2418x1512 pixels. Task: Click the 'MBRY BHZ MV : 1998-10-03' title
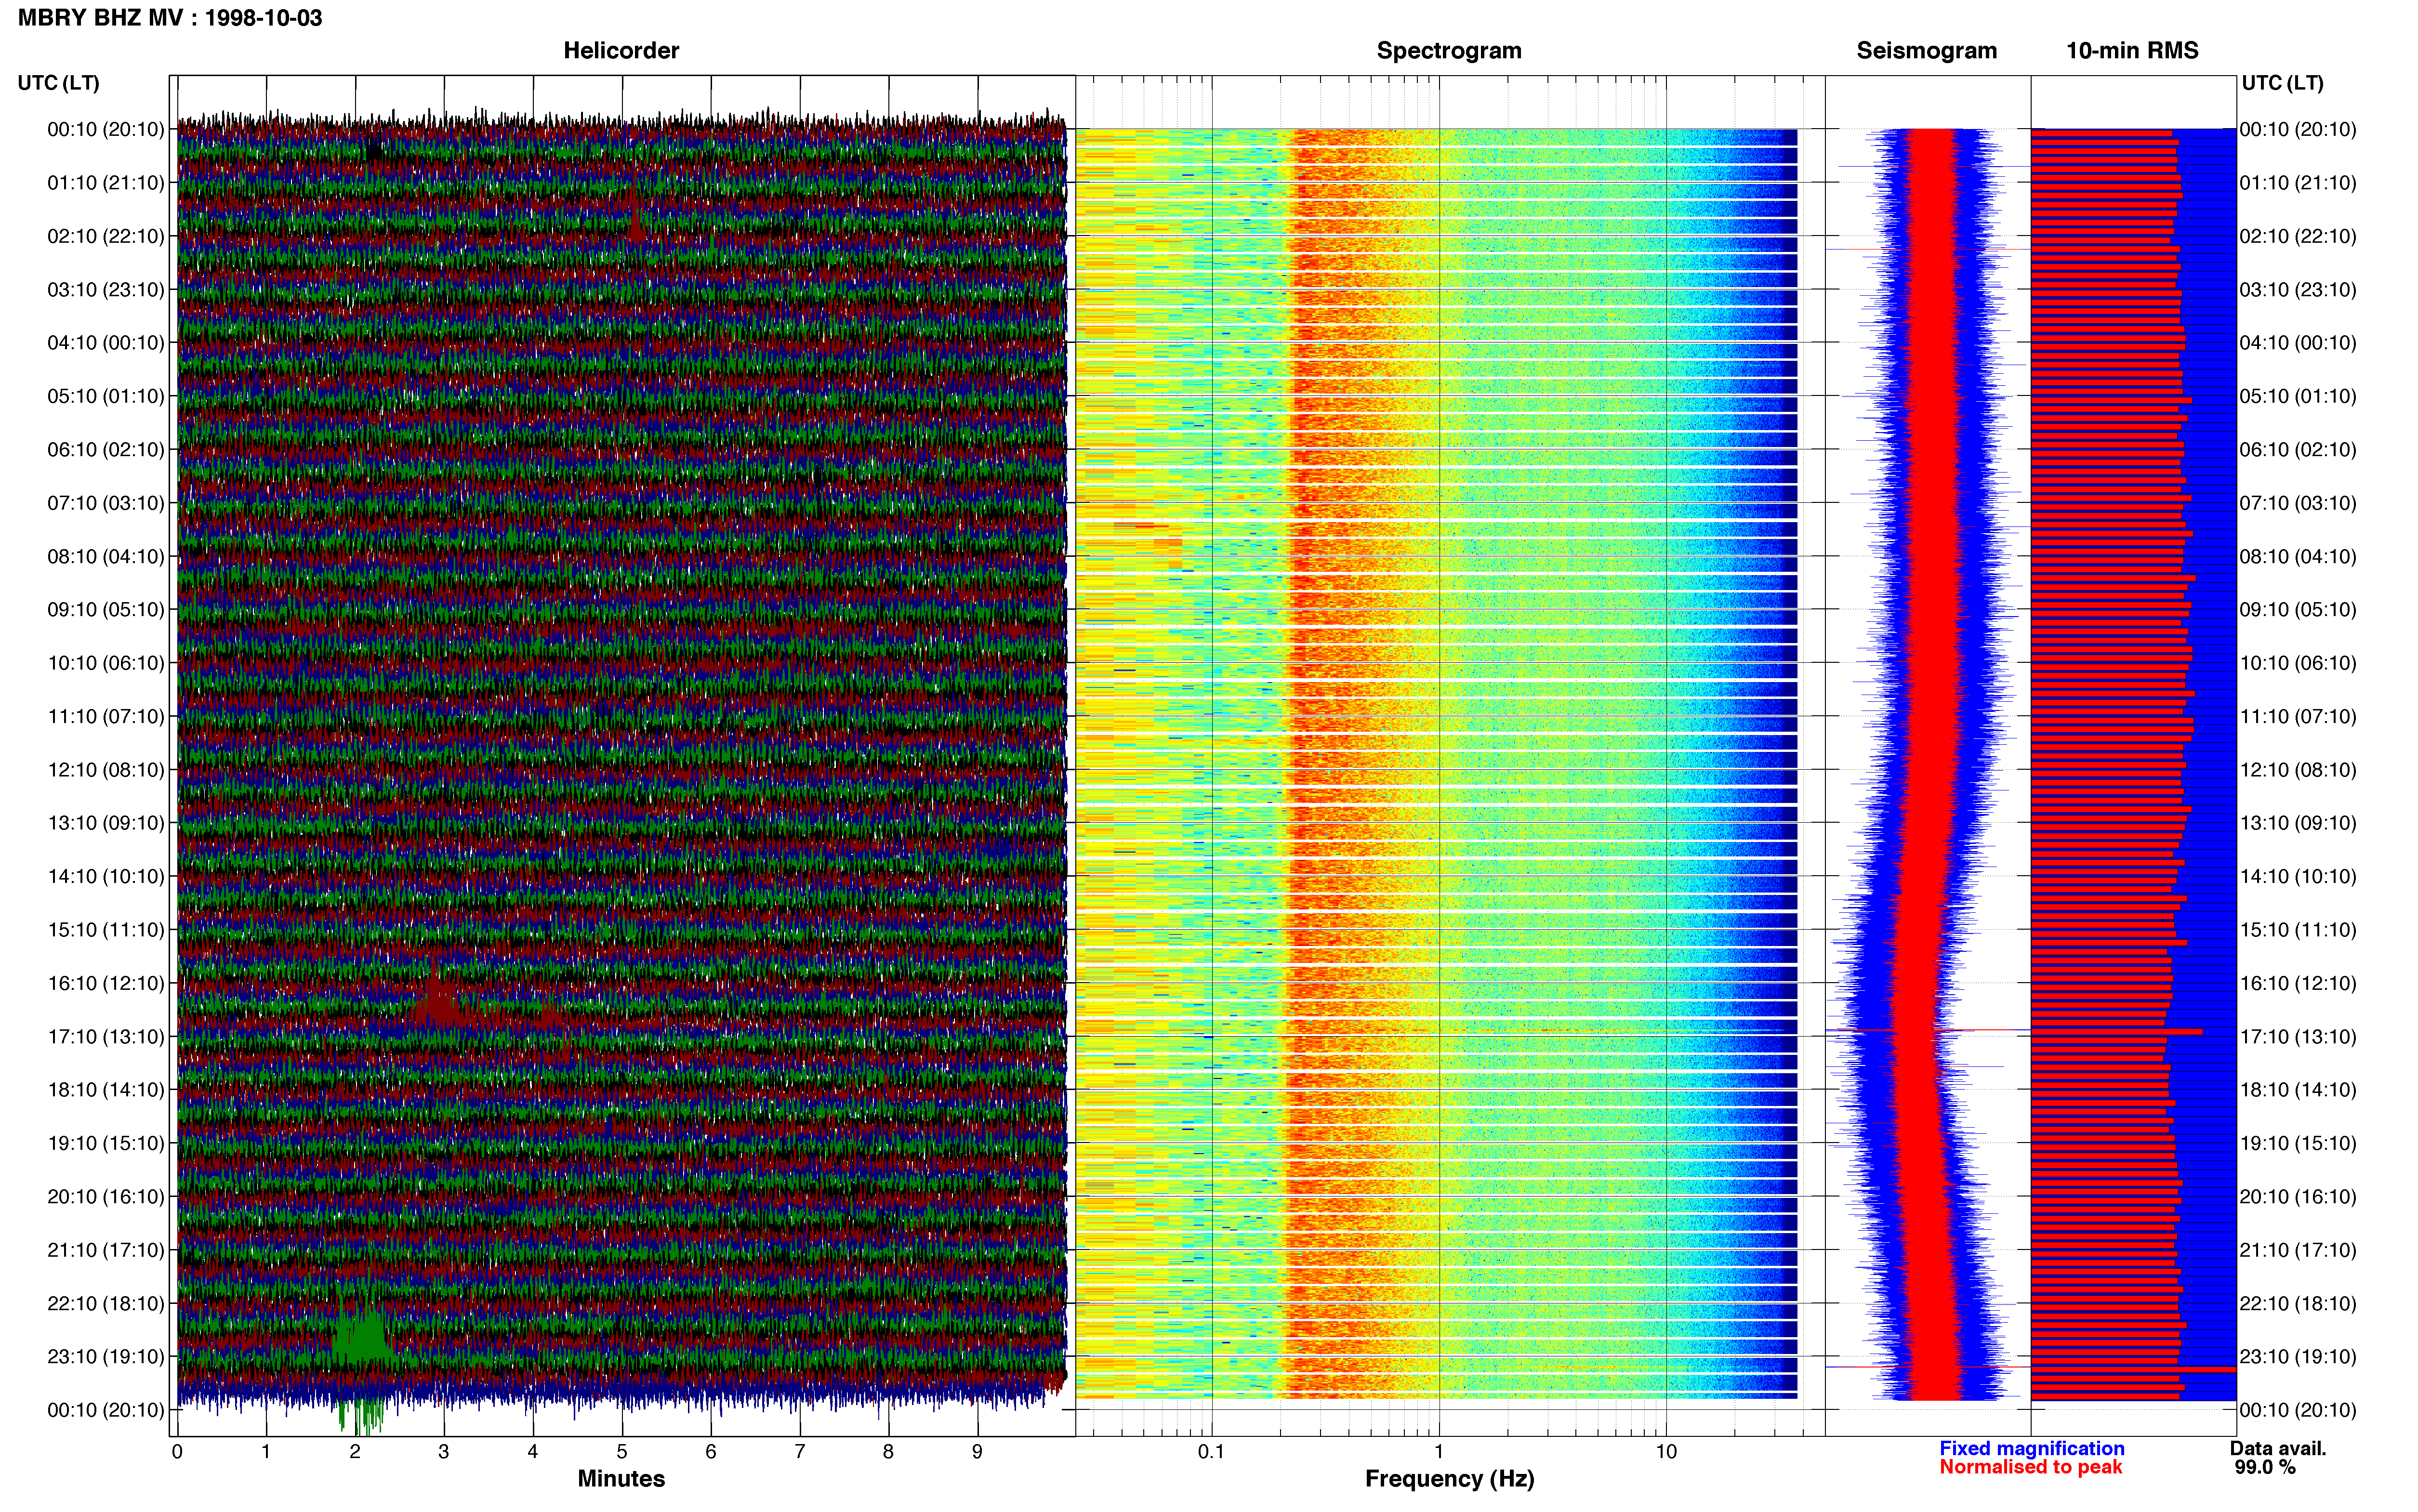point(170,18)
